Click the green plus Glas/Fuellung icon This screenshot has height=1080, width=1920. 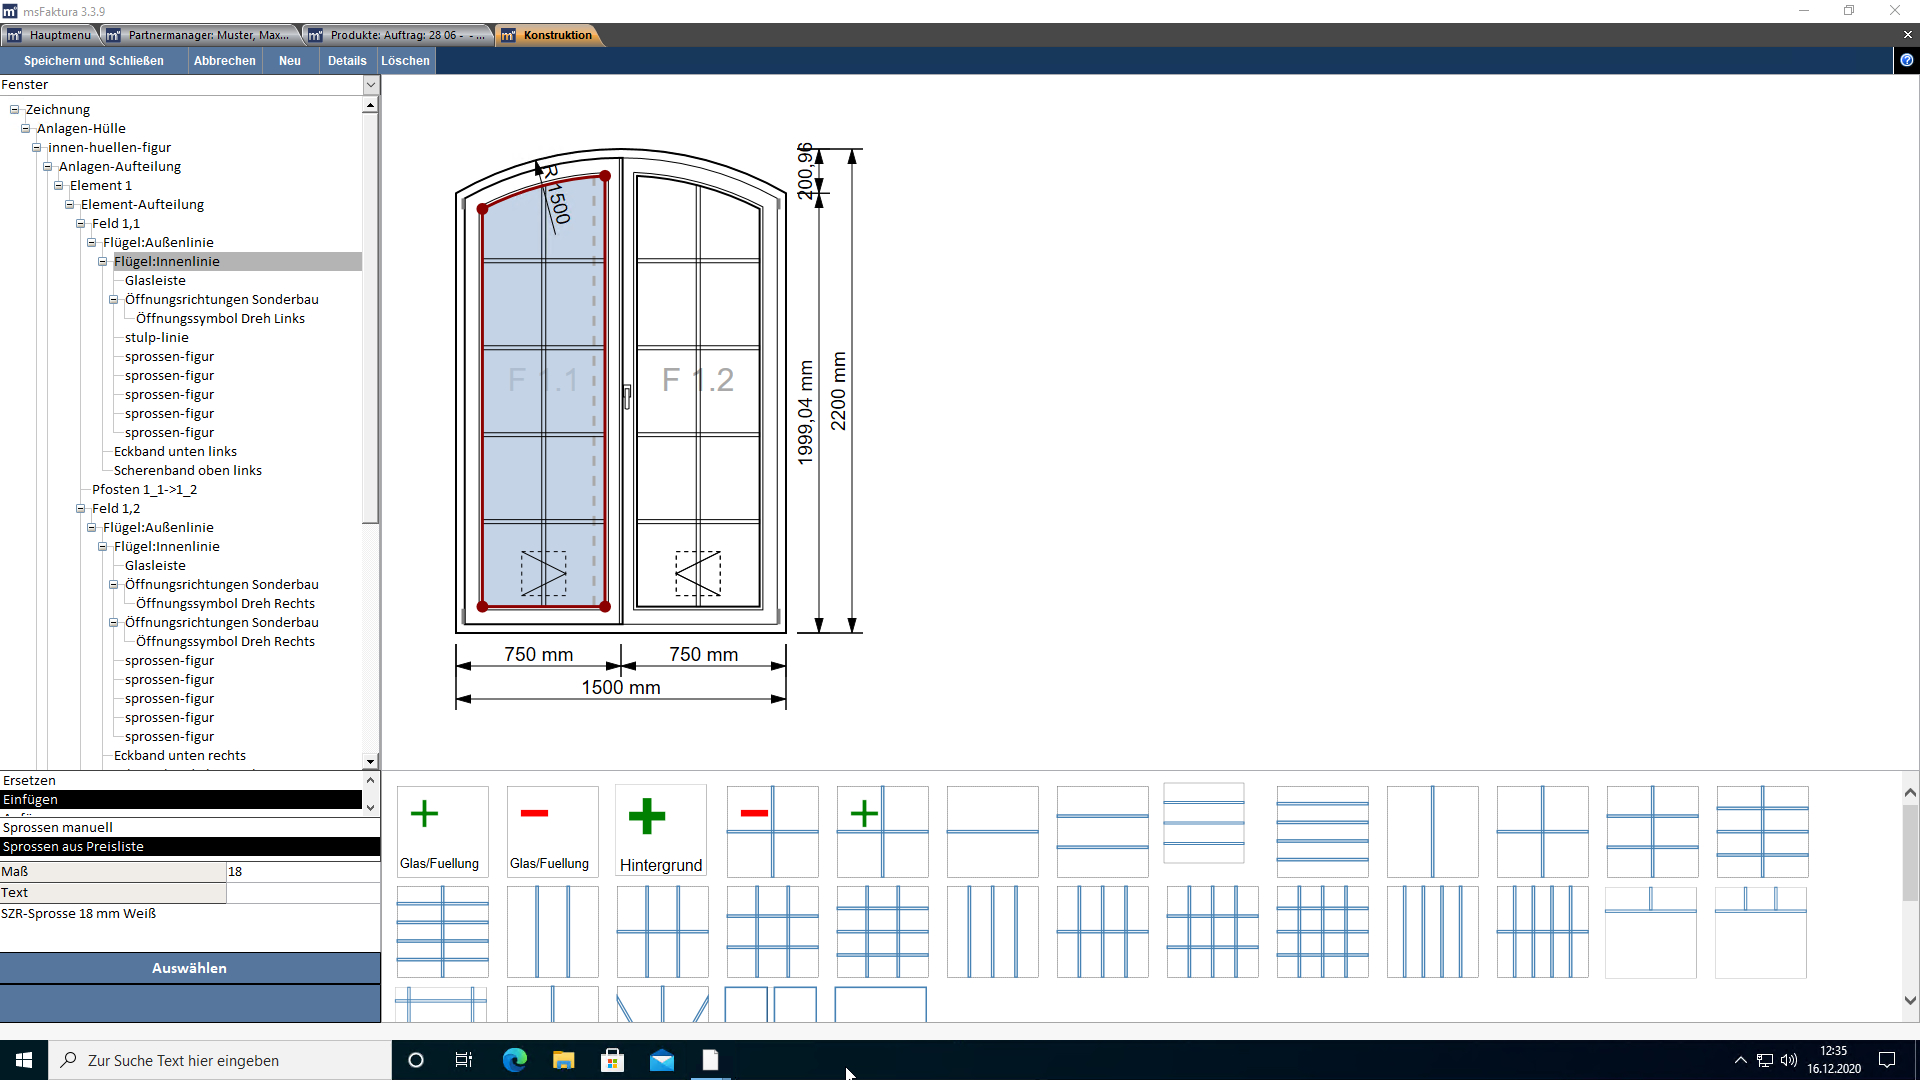click(441, 830)
